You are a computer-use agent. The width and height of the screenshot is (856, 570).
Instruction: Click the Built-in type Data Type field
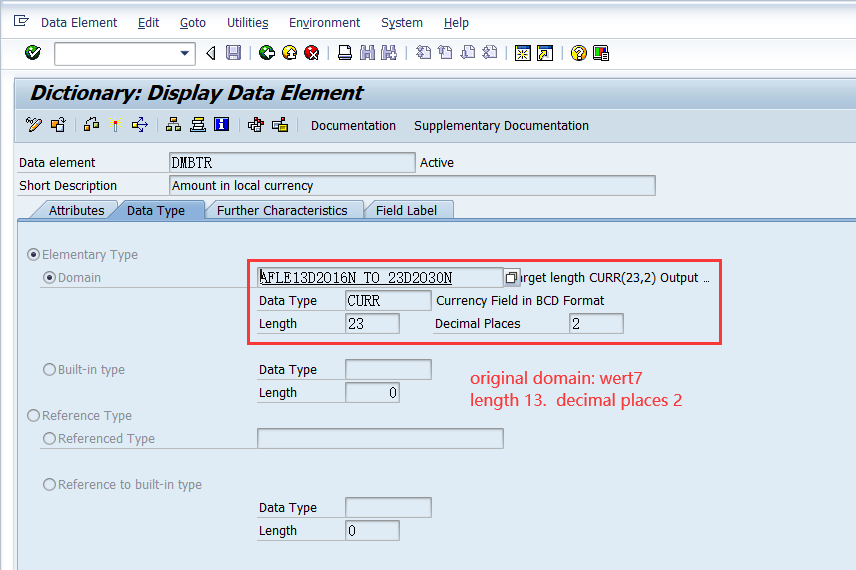[388, 369]
